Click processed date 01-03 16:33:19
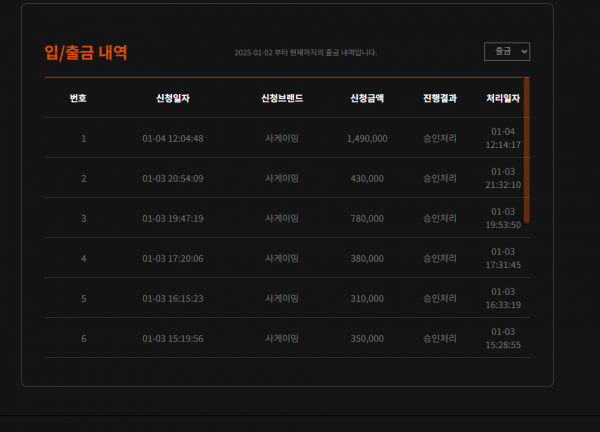This screenshot has width=600, height=432. tap(503, 298)
